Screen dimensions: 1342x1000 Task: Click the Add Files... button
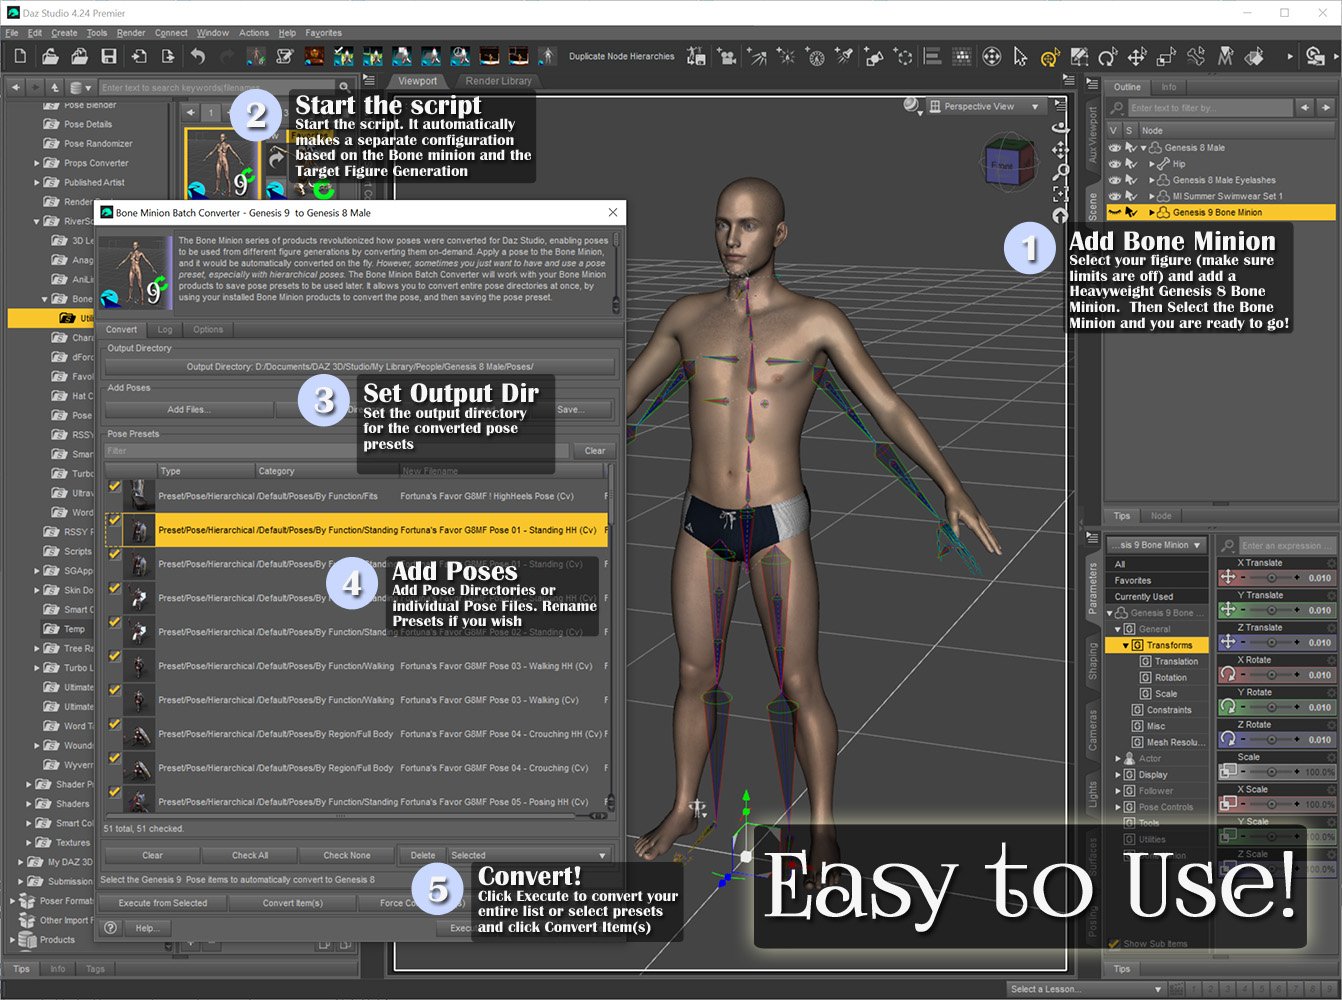pyautogui.click(x=188, y=409)
